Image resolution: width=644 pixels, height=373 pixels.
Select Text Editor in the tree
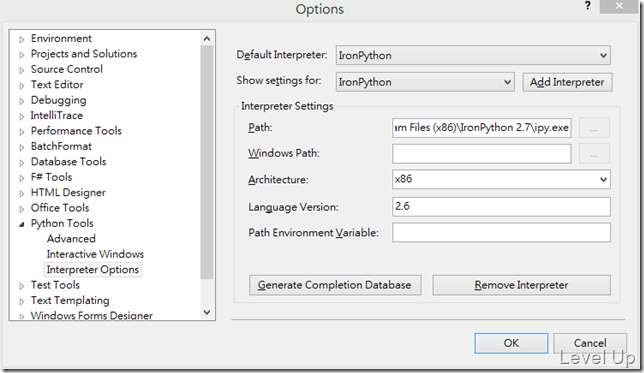pyautogui.click(x=57, y=85)
